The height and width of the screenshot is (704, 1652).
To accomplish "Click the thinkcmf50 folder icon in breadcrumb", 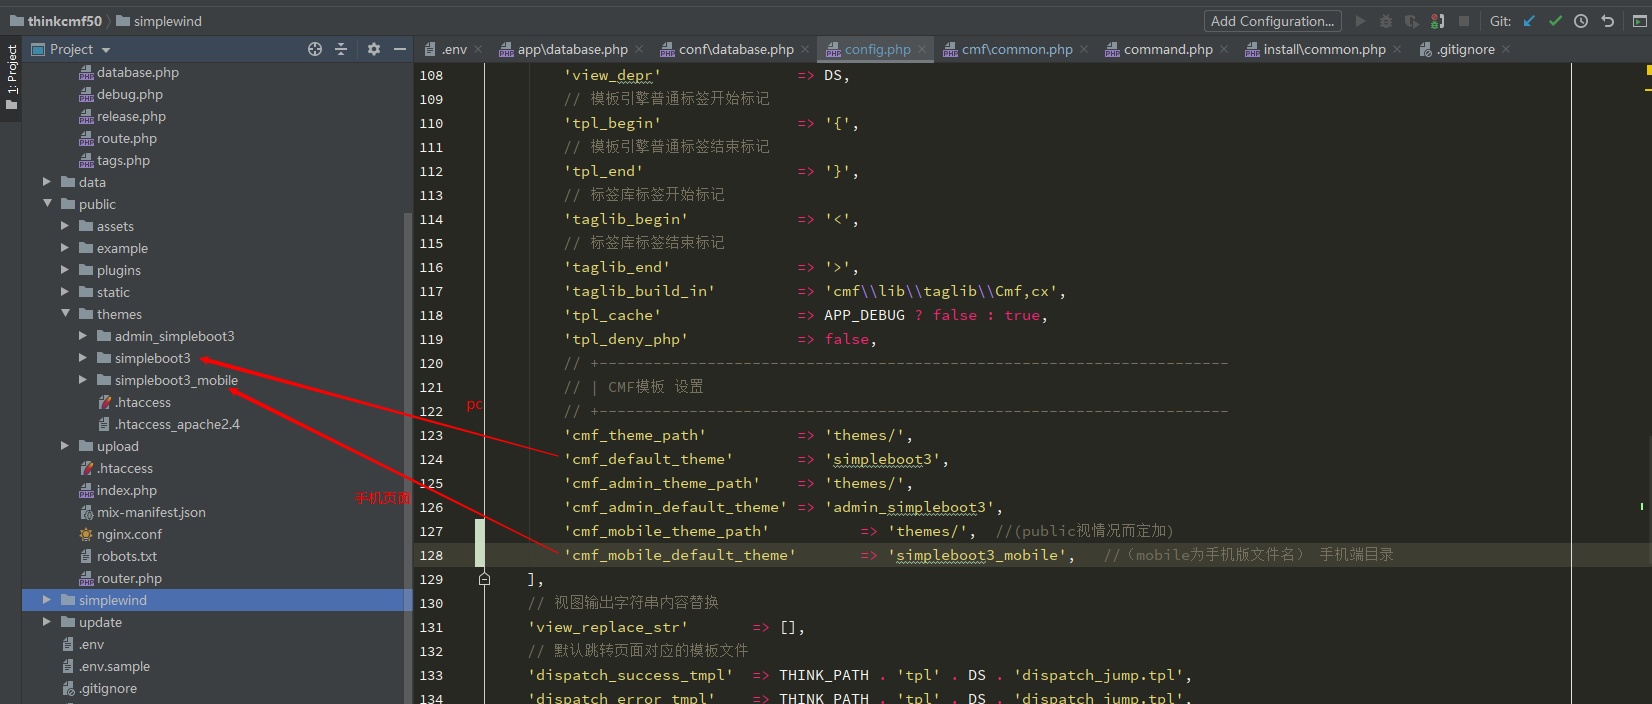I will tap(17, 21).
